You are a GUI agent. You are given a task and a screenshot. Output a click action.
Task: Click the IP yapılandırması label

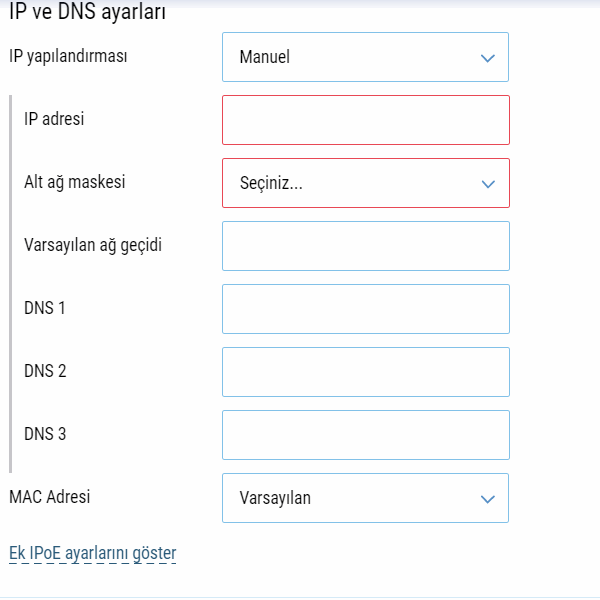tap(68, 55)
